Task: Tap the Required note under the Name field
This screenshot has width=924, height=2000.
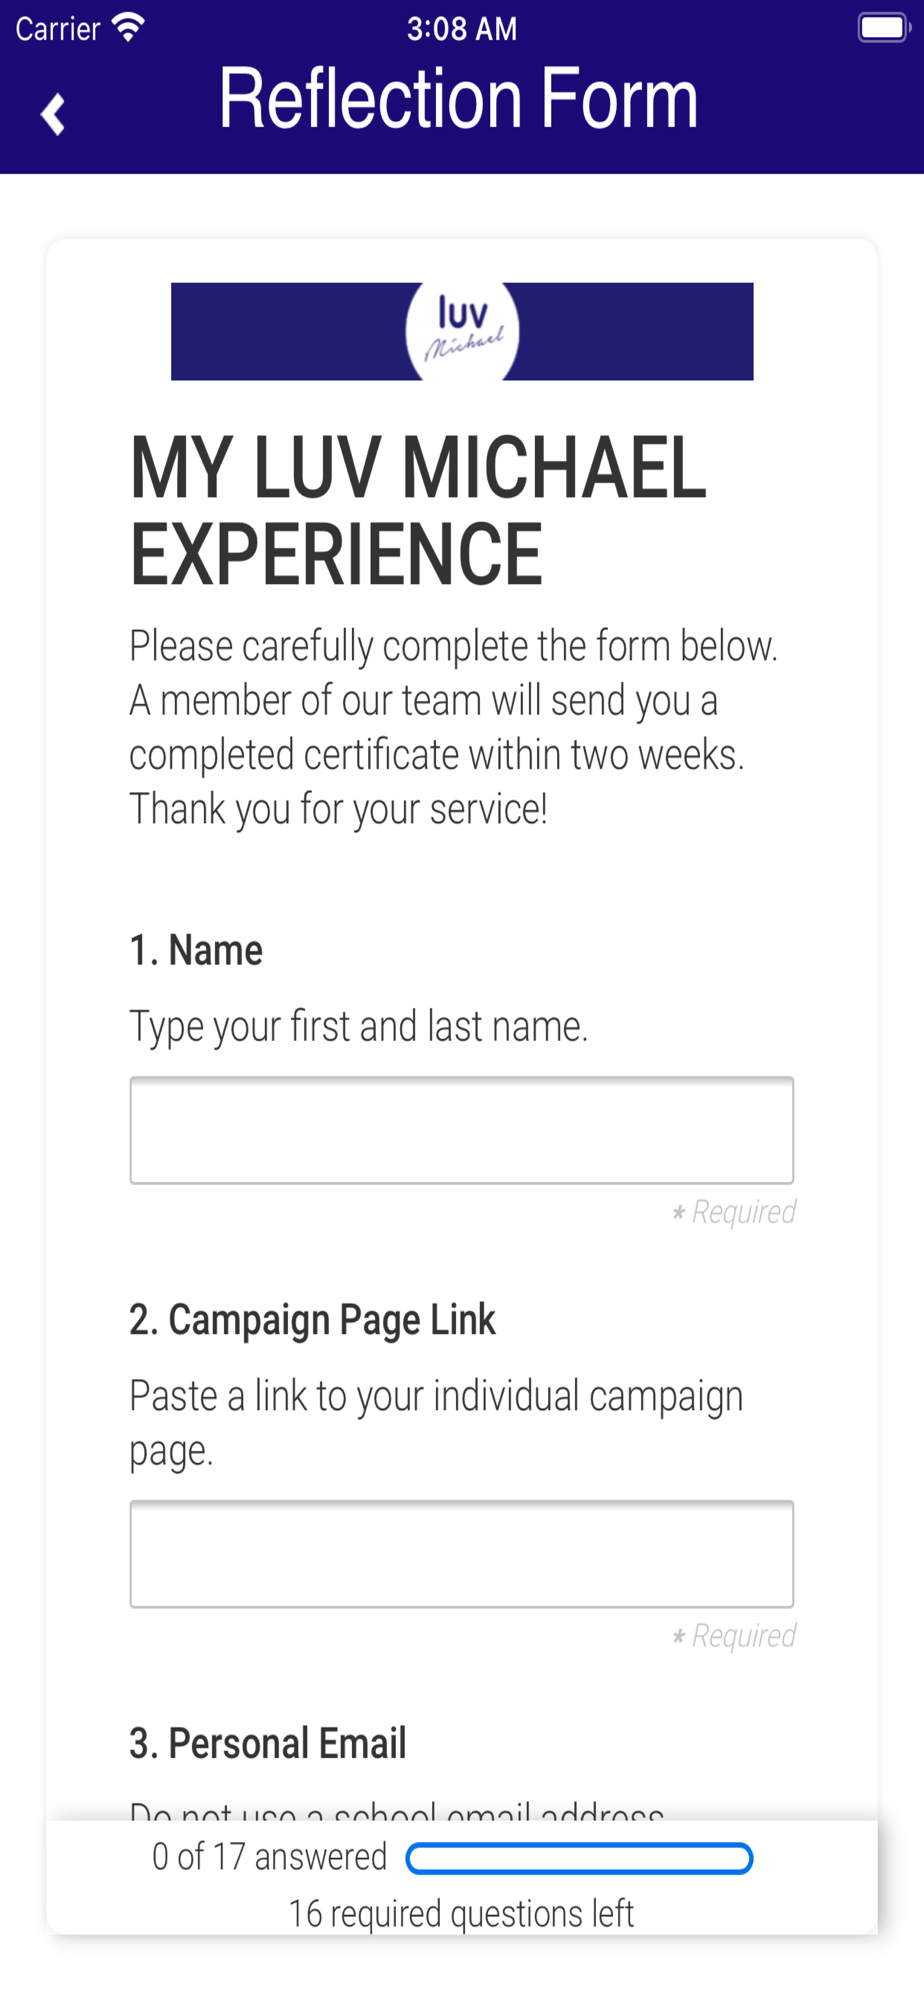Action: click(734, 1212)
